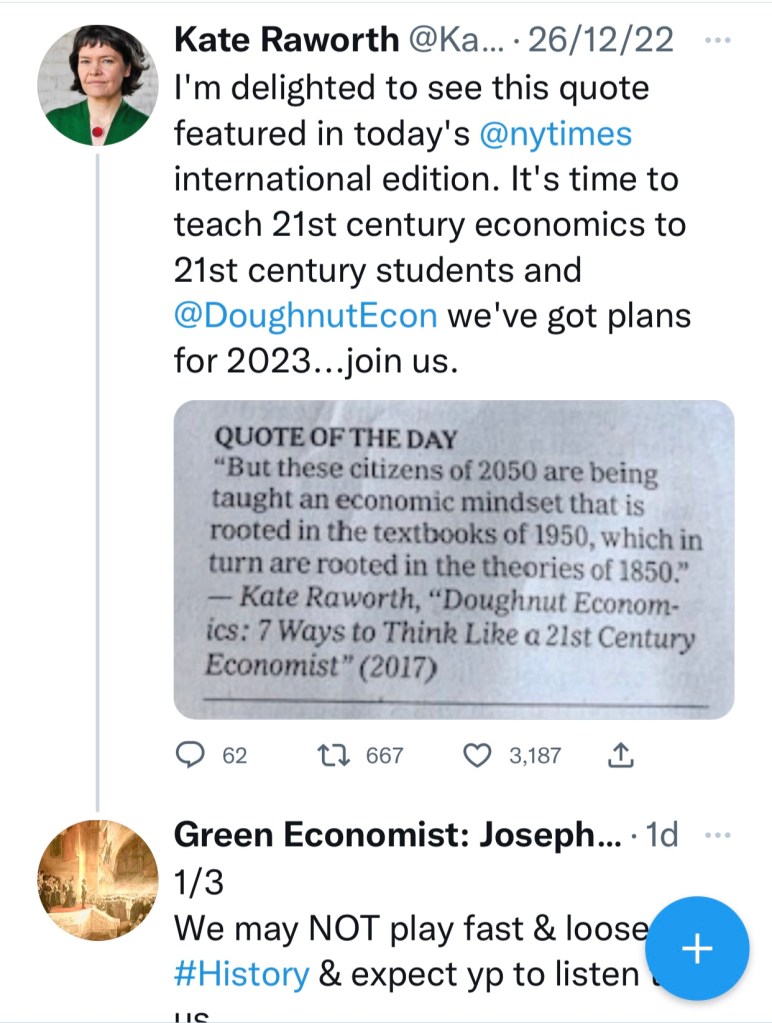View the 3,187 likes count
772x1023 pixels.
point(535,756)
